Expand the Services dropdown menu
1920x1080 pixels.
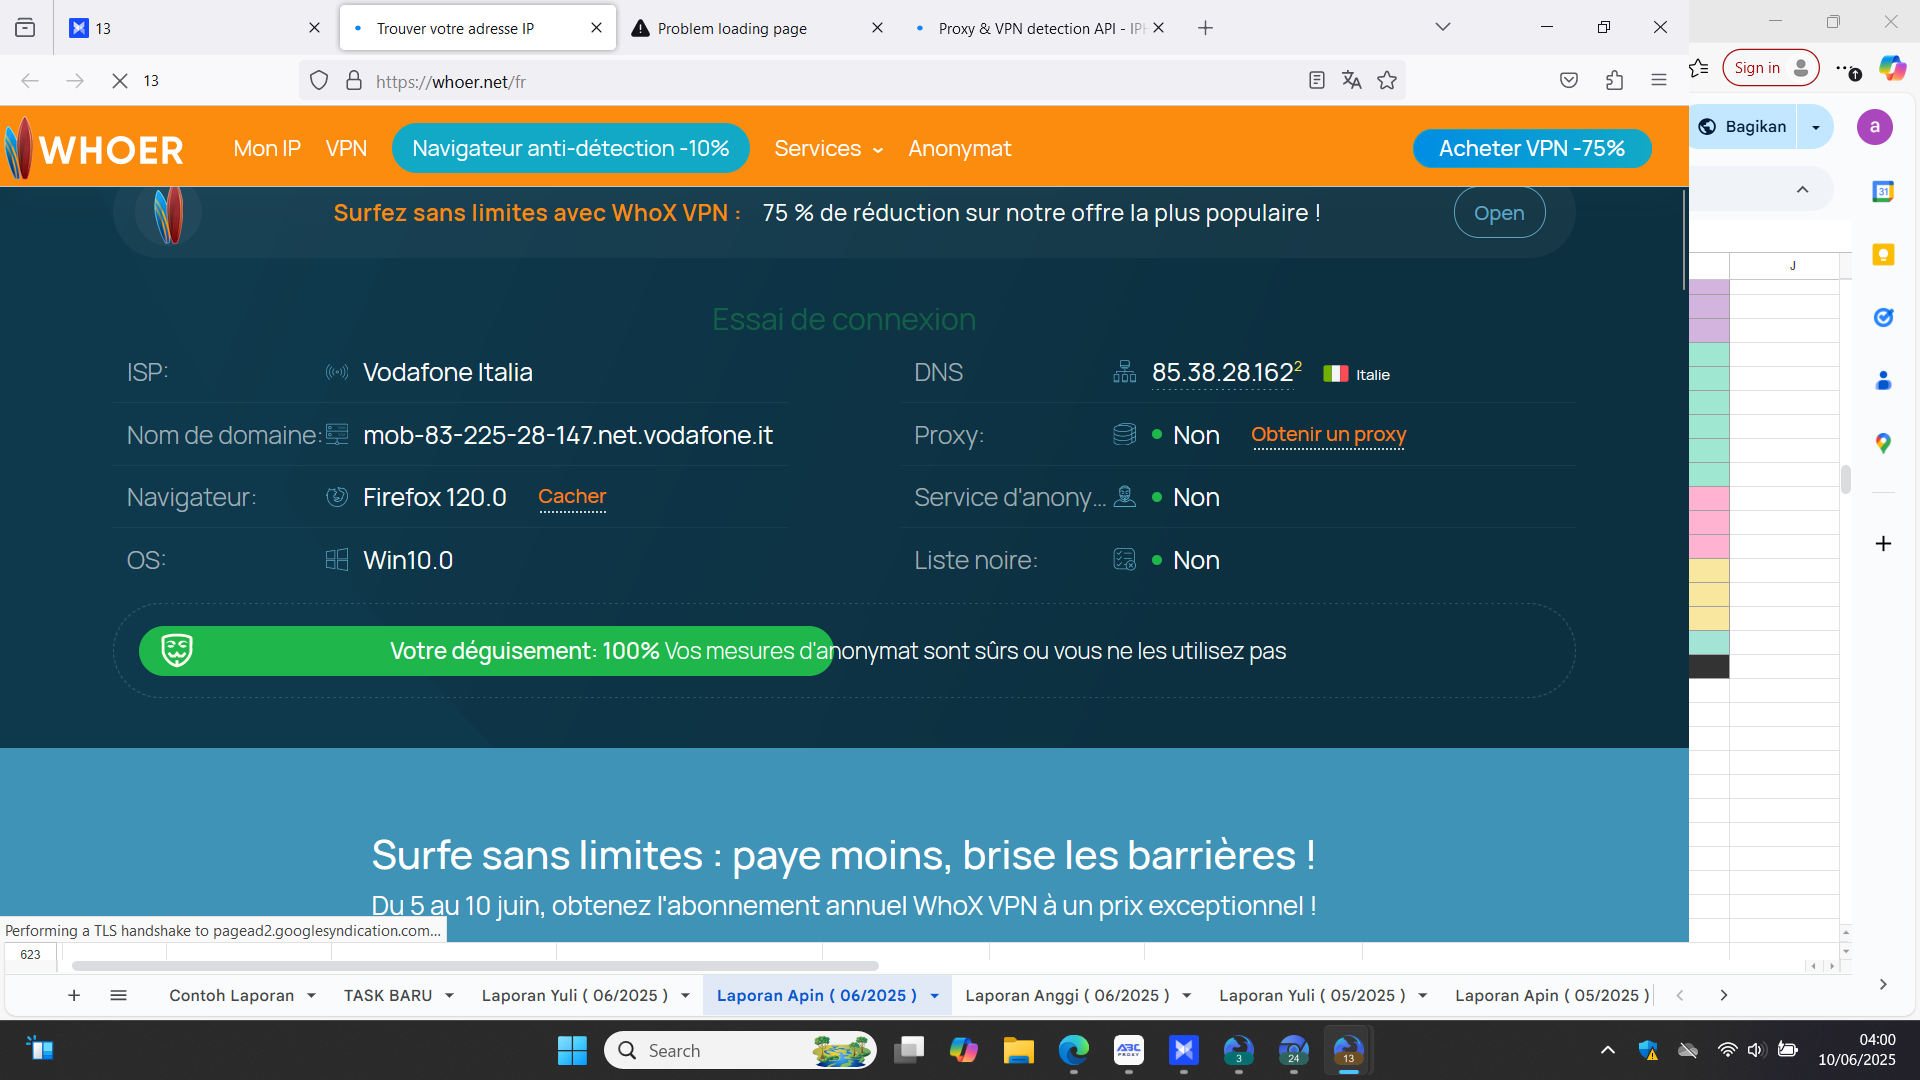(x=828, y=149)
